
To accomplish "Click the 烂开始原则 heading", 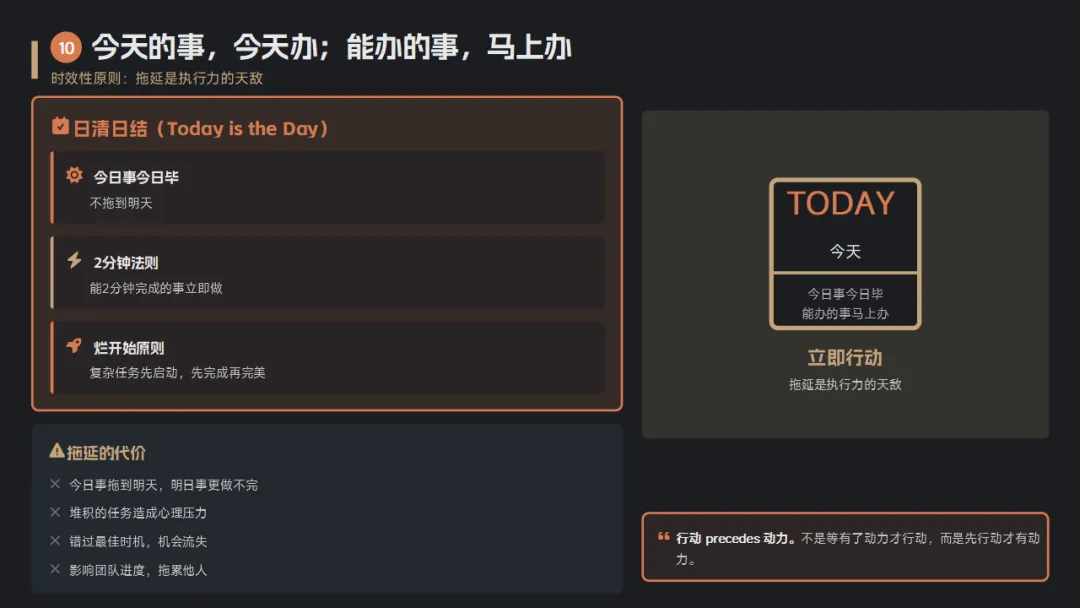I will coord(129,348).
